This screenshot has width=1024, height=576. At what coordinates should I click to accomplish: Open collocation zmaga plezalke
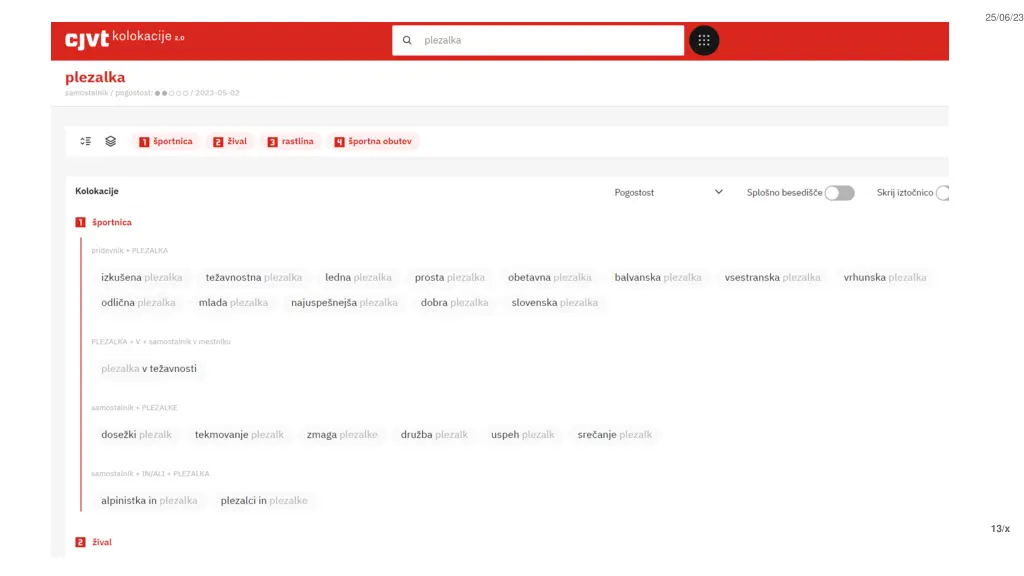point(342,435)
